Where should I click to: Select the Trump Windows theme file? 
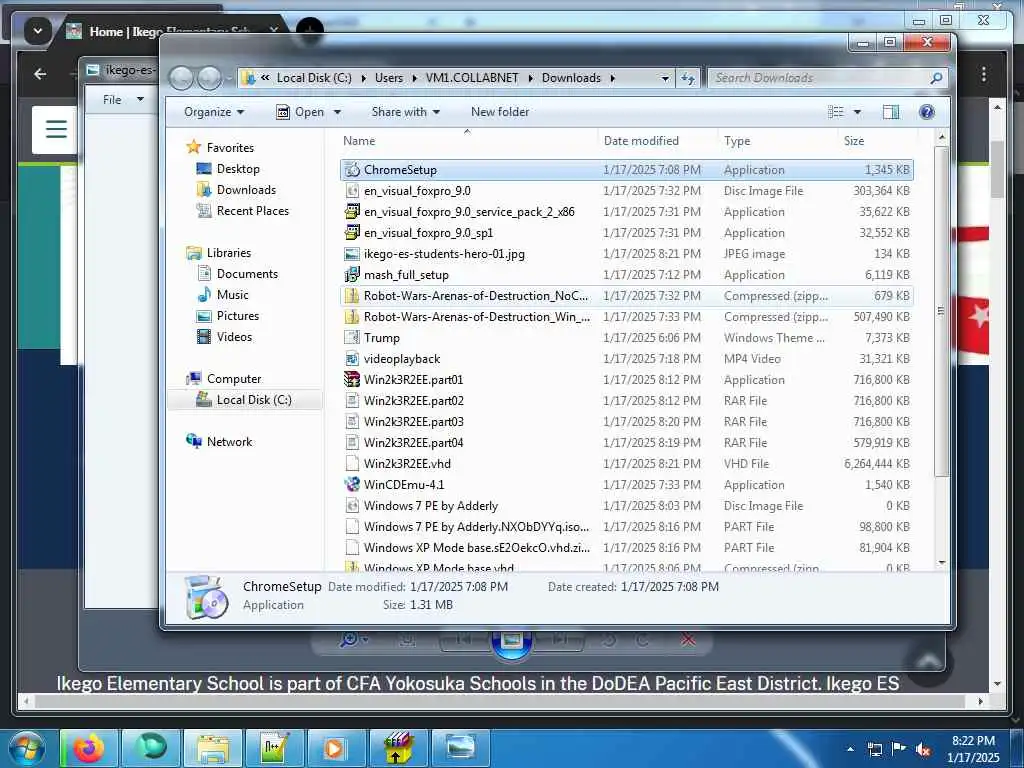tap(626, 338)
